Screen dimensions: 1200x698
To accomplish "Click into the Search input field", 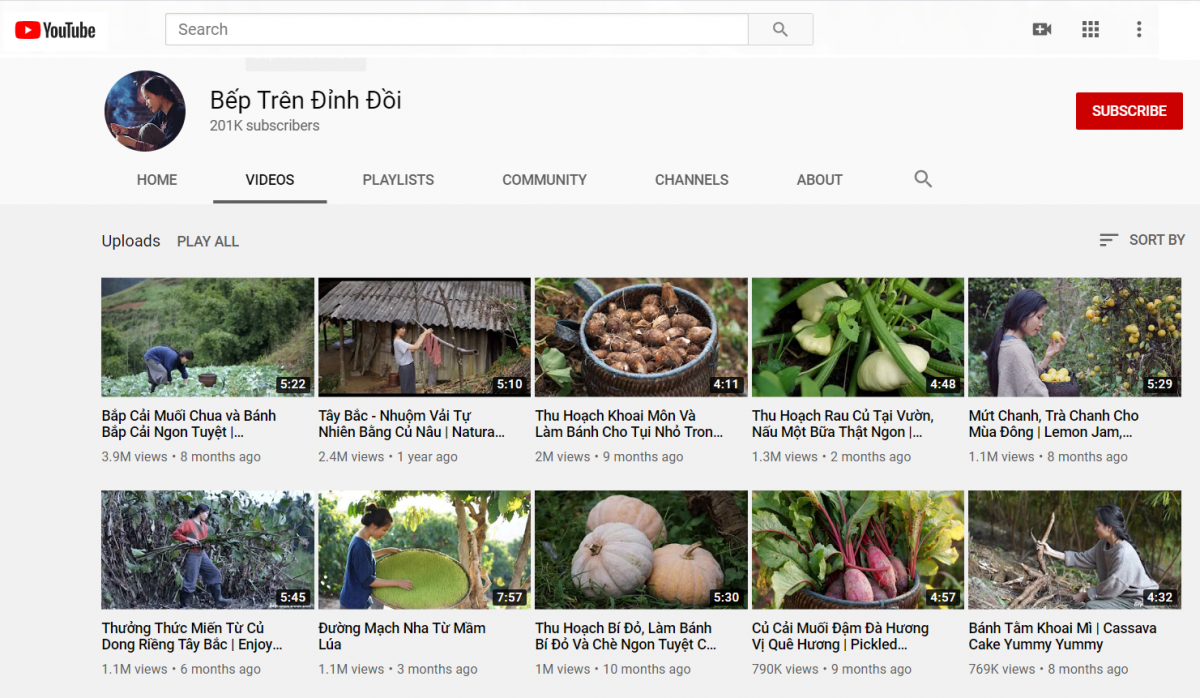I will [x=456, y=30].
